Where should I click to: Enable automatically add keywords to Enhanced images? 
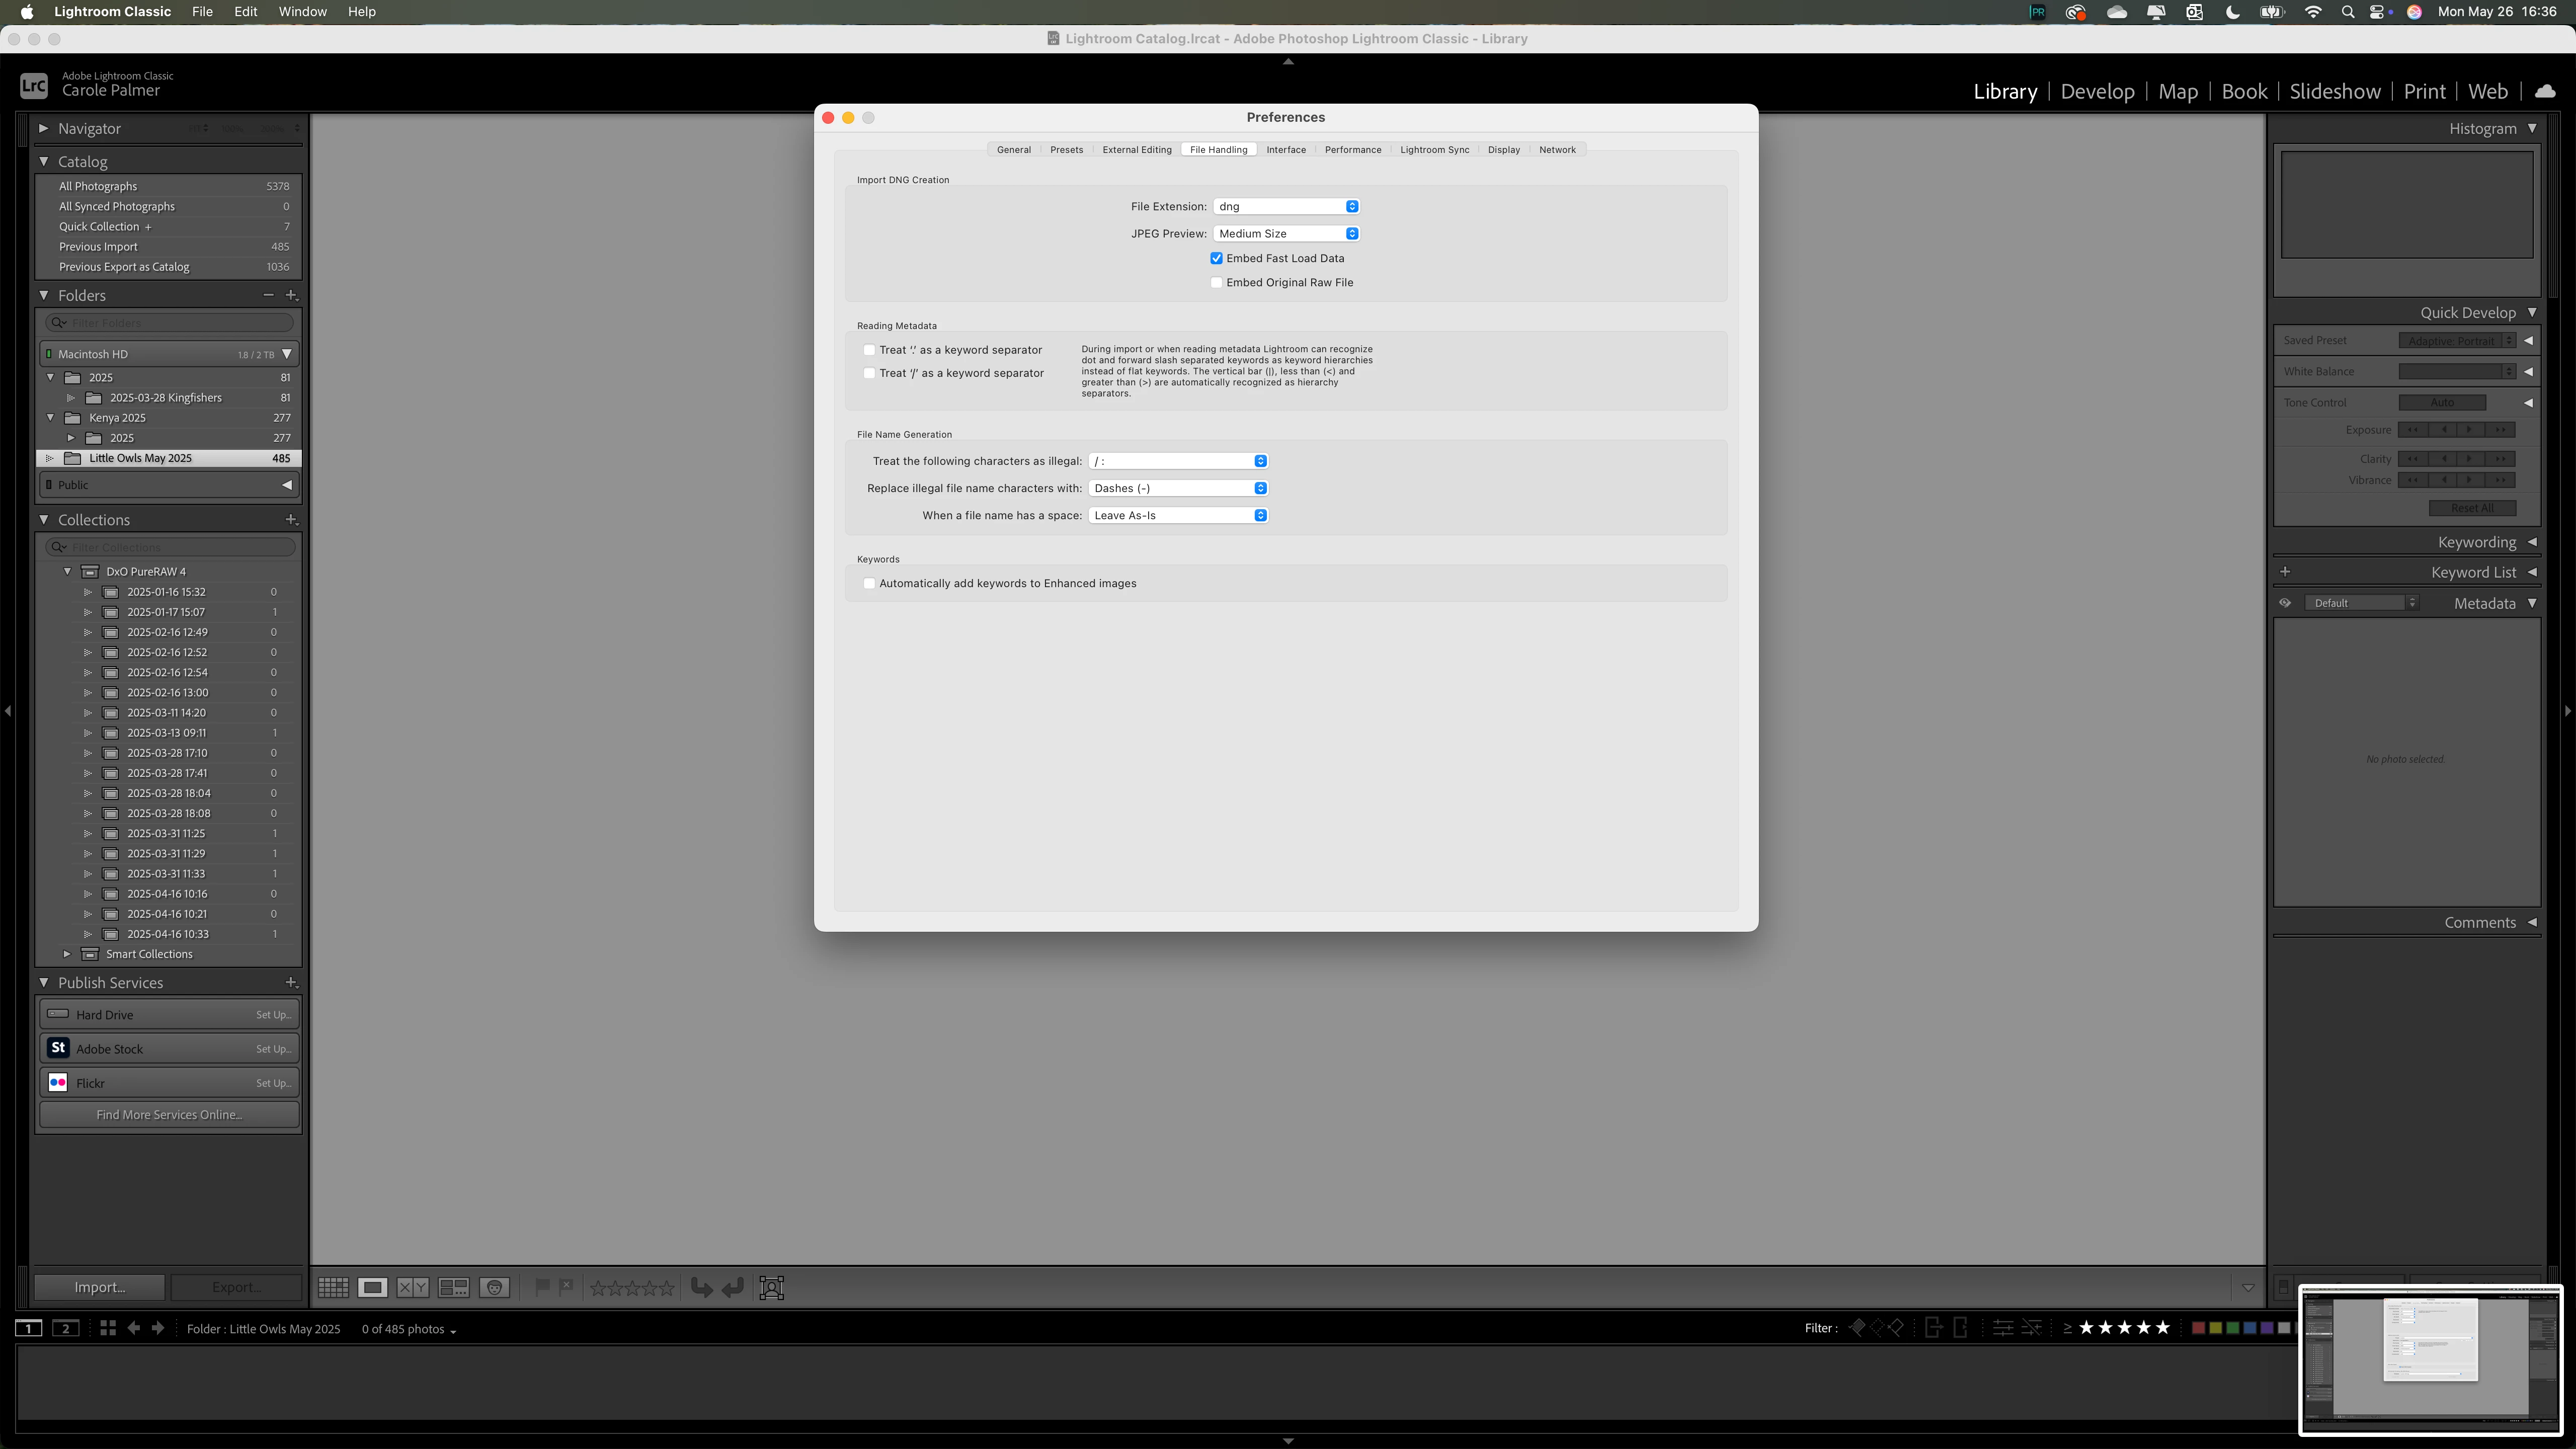tap(869, 583)
